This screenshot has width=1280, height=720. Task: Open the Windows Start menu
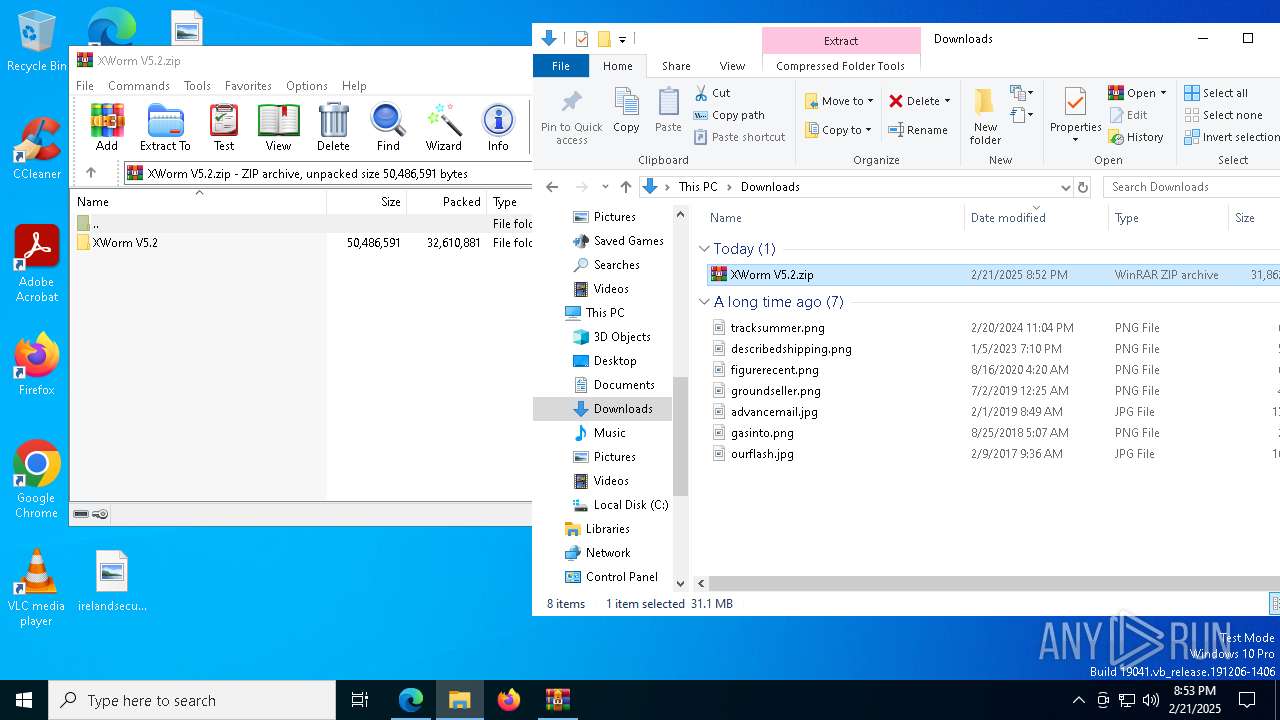24,700
